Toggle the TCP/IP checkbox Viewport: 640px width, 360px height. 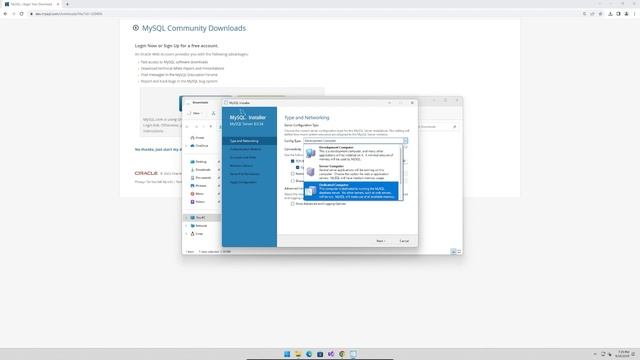[x=293, y=161]
